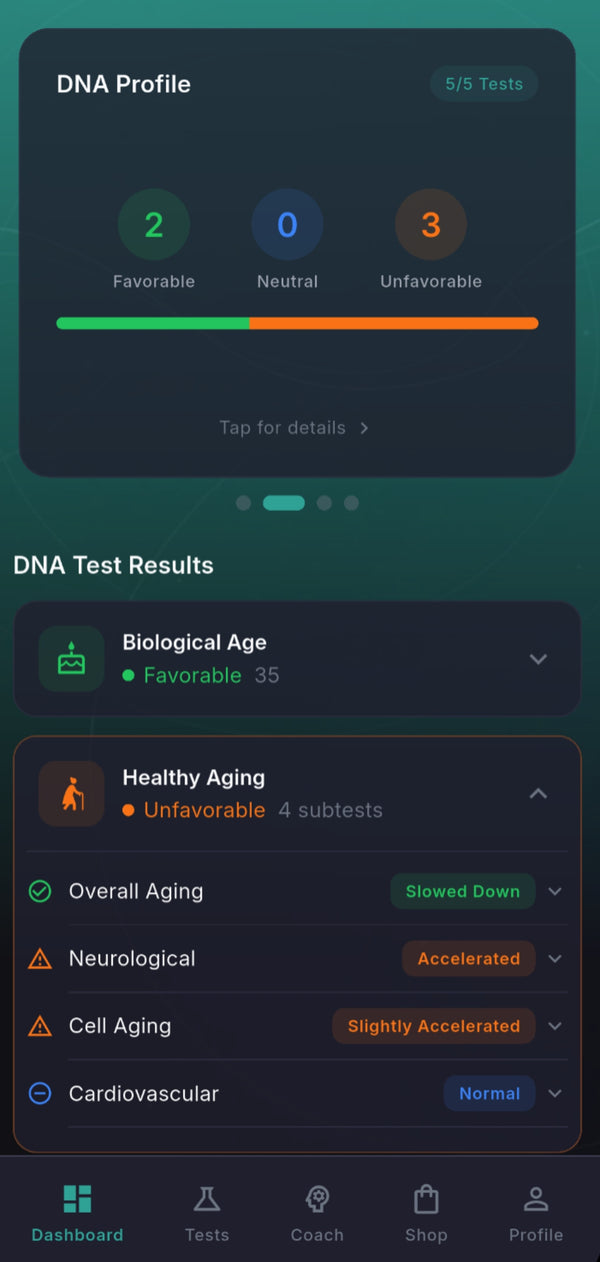Click the 5/5 Tests badge
Image resolution: width=600 pixels, height=1262 pixels.
(484, 84)
